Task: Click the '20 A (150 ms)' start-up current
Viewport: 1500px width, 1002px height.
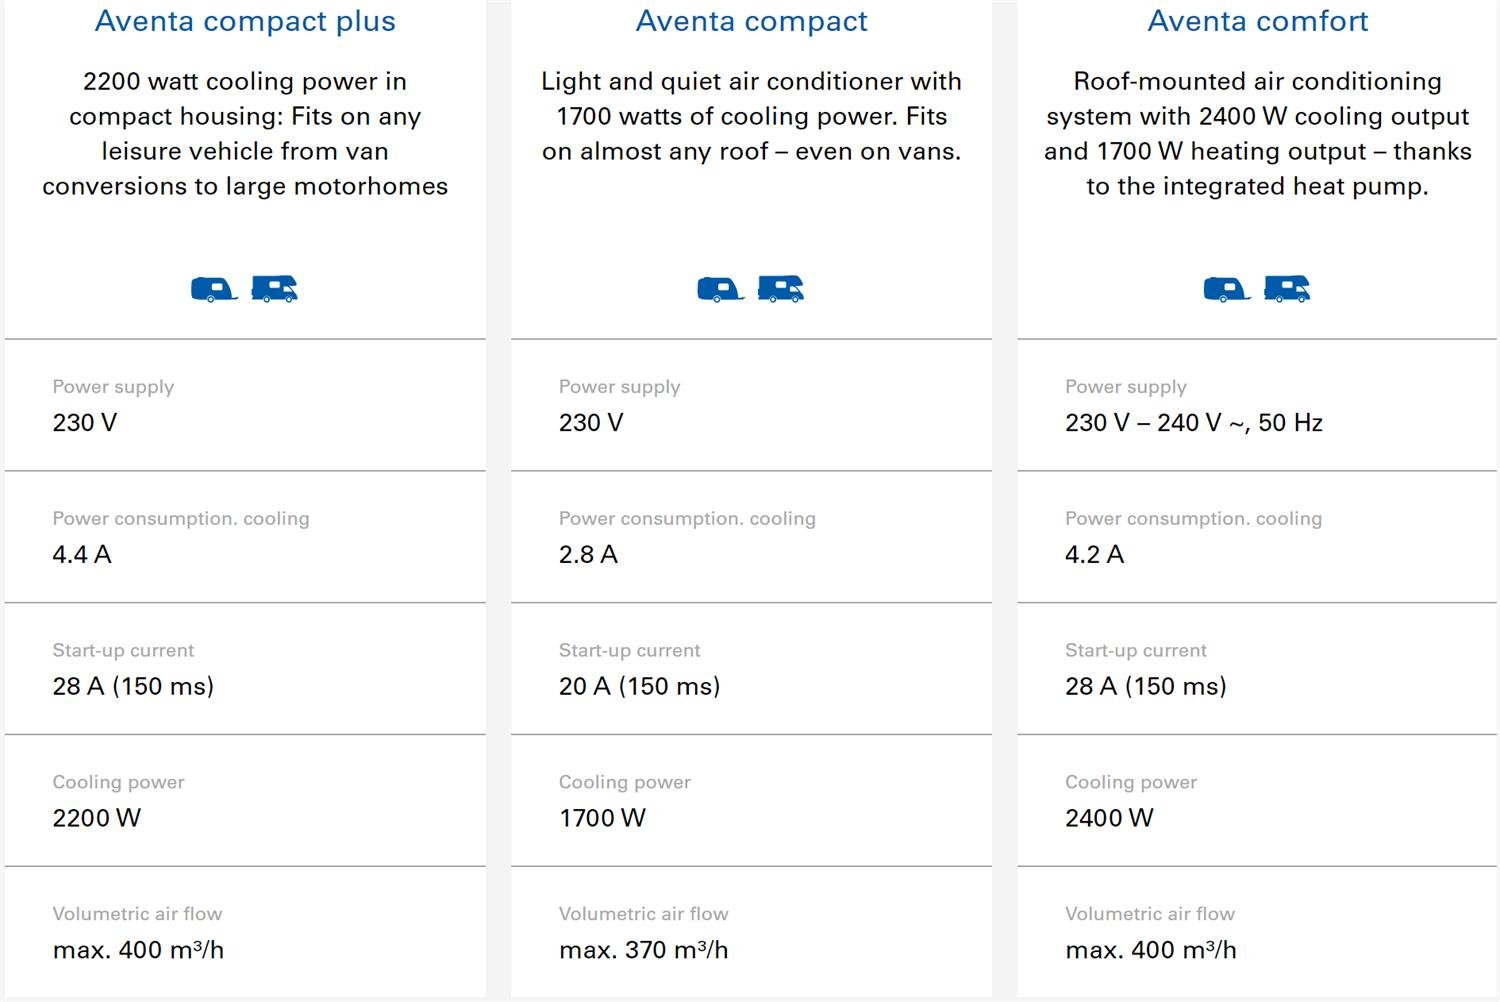Action: 640,686
